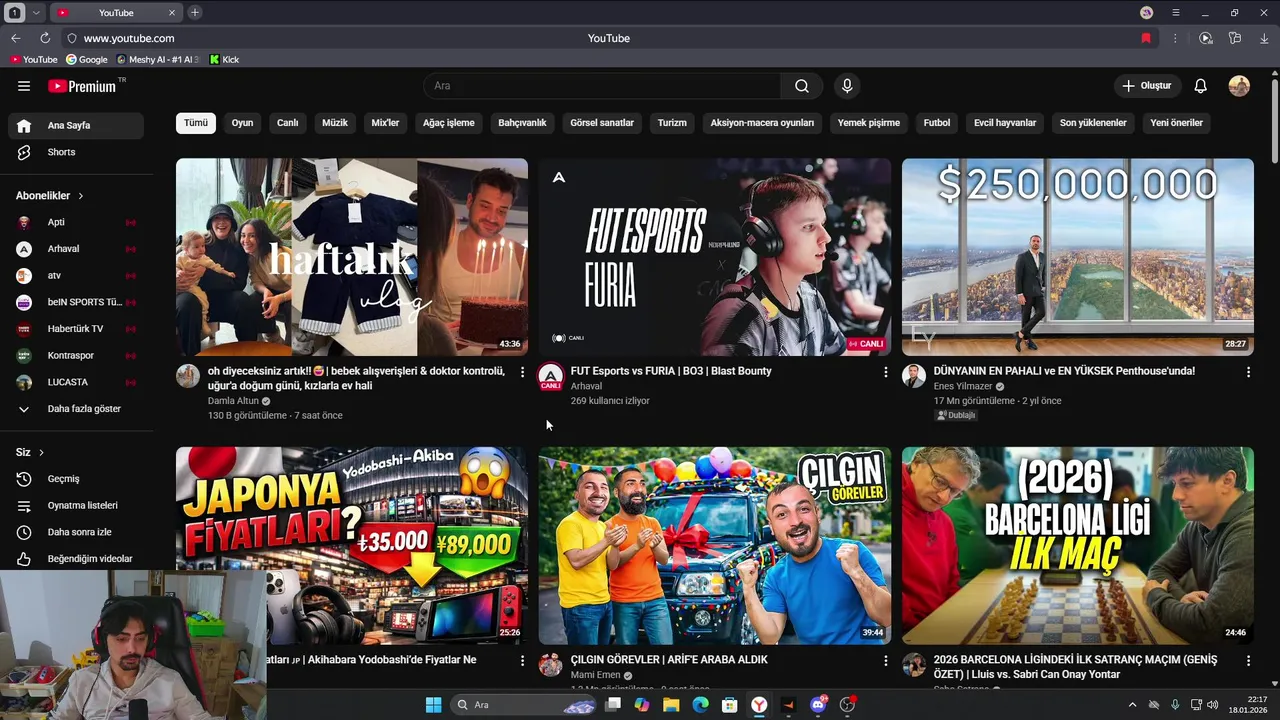Select the Tümü filter chip
Viewport: 1280px width, 720px height.
coord(196,123)
